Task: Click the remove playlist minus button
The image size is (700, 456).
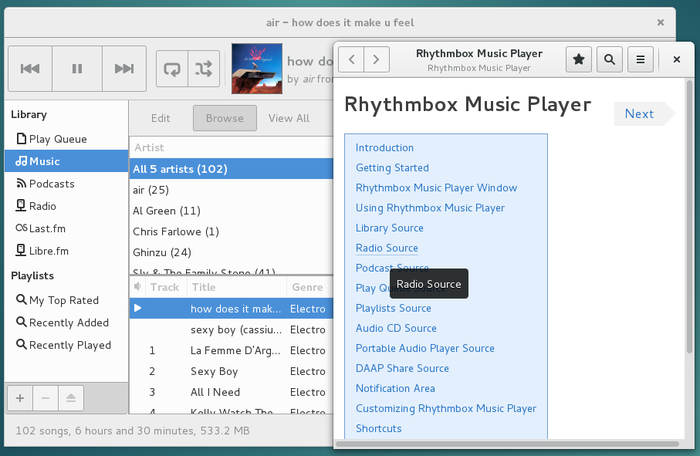Action: tap(45, 398)
